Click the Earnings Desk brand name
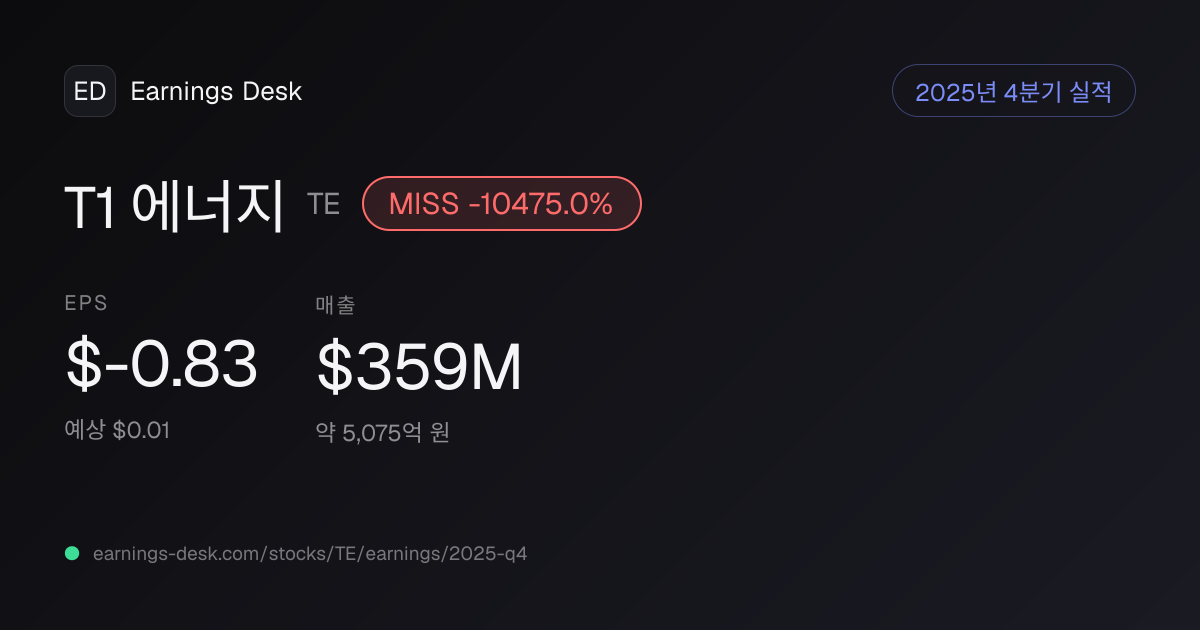The width and height of the screenshot is (1200, 630). tap(216, 92)
